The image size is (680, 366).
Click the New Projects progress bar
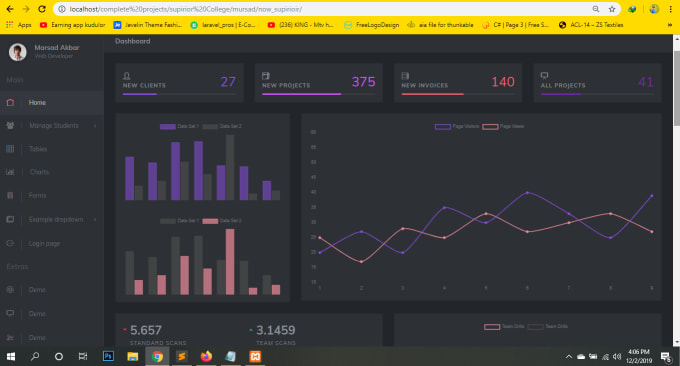pos(319,94)
